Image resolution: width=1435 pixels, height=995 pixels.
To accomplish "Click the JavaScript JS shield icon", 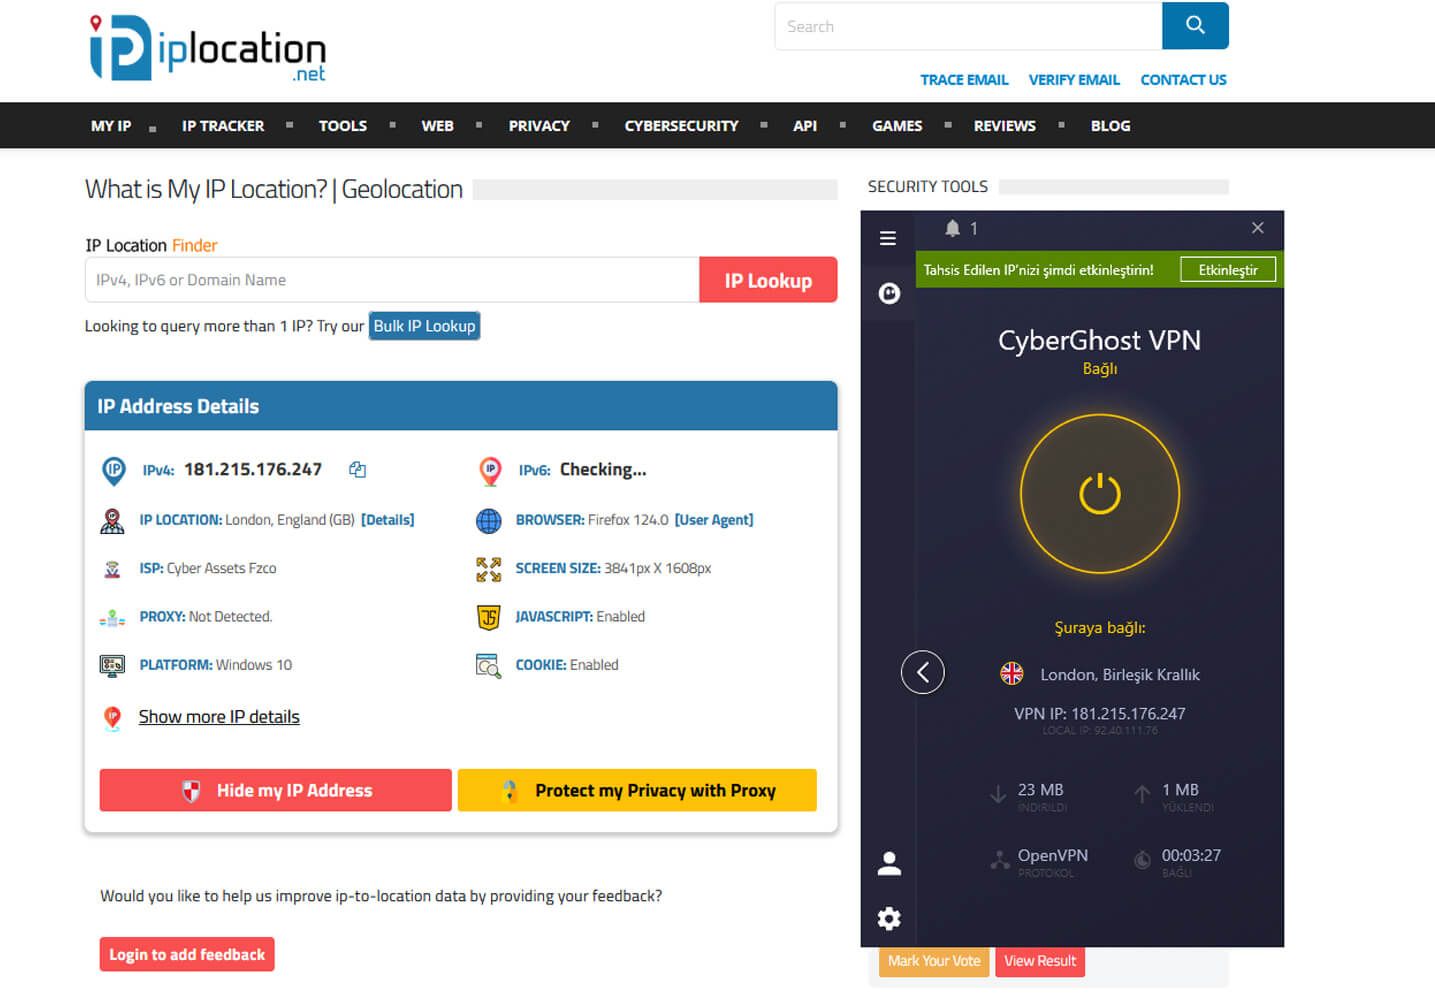I will pos(489,617).
